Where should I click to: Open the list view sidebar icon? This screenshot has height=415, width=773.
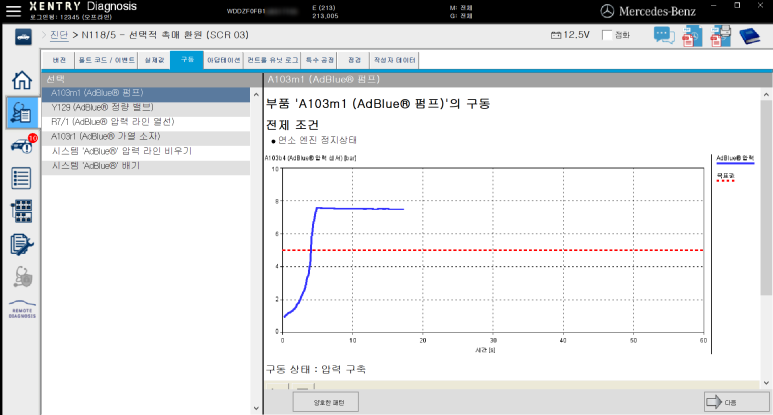21,178
